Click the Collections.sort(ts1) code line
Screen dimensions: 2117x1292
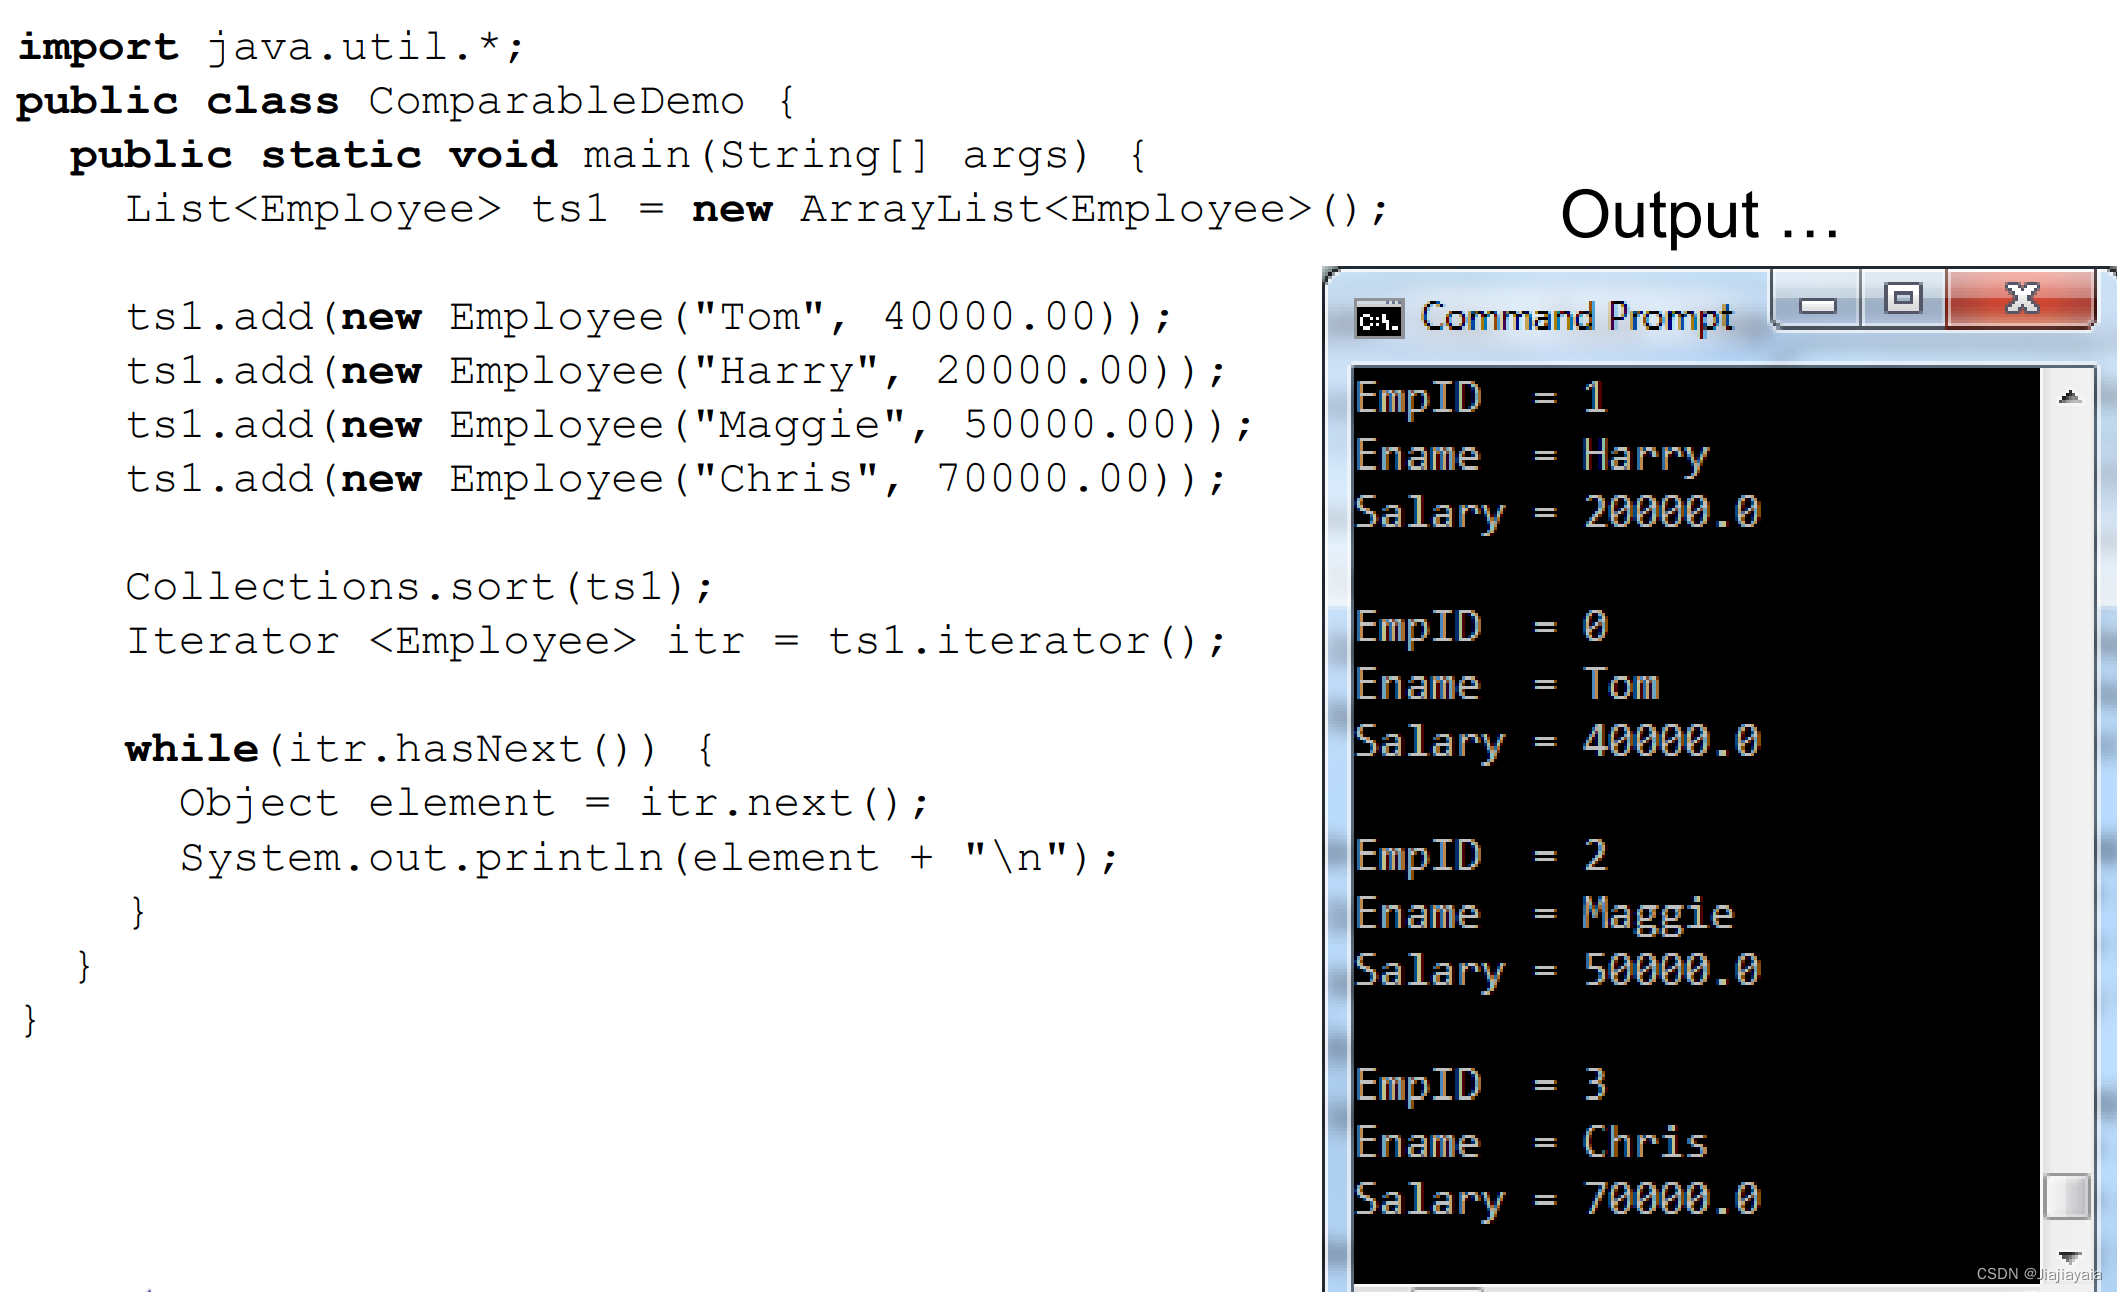point(419,587)
